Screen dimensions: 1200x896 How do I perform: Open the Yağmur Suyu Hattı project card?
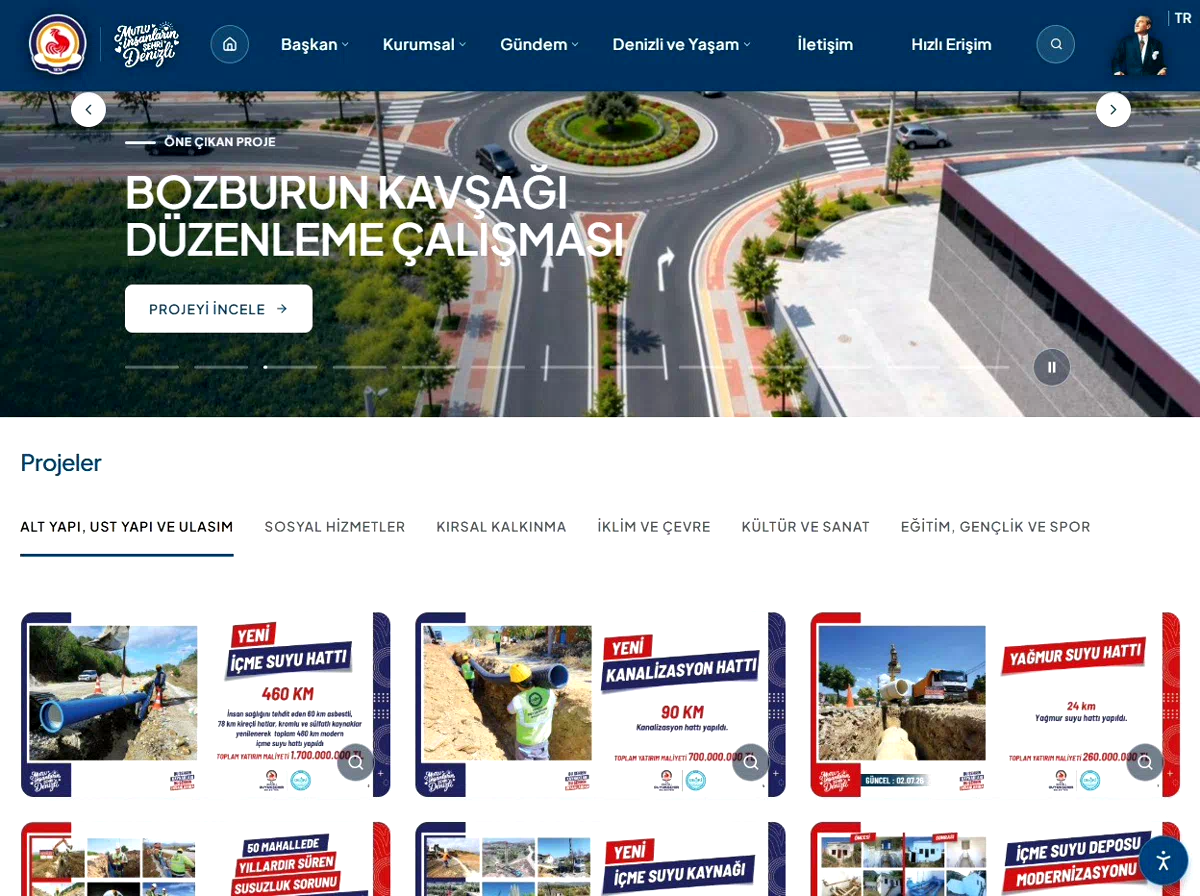click(995, 705)
